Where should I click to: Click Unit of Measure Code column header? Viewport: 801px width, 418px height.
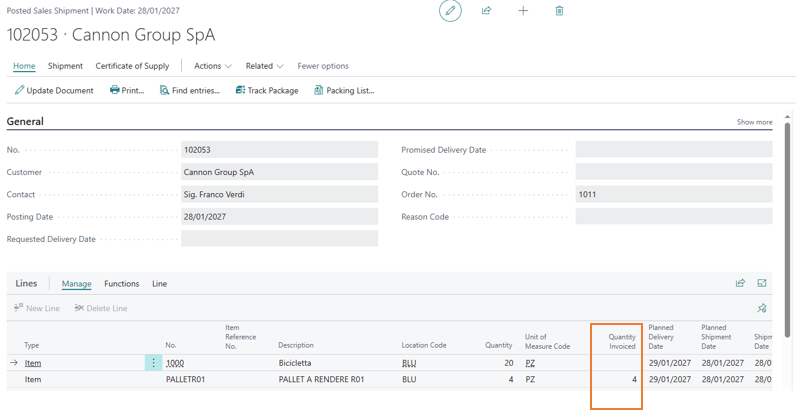pos(547,341)
